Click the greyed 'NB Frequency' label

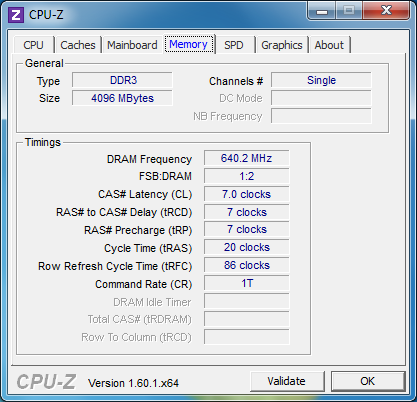228,116
